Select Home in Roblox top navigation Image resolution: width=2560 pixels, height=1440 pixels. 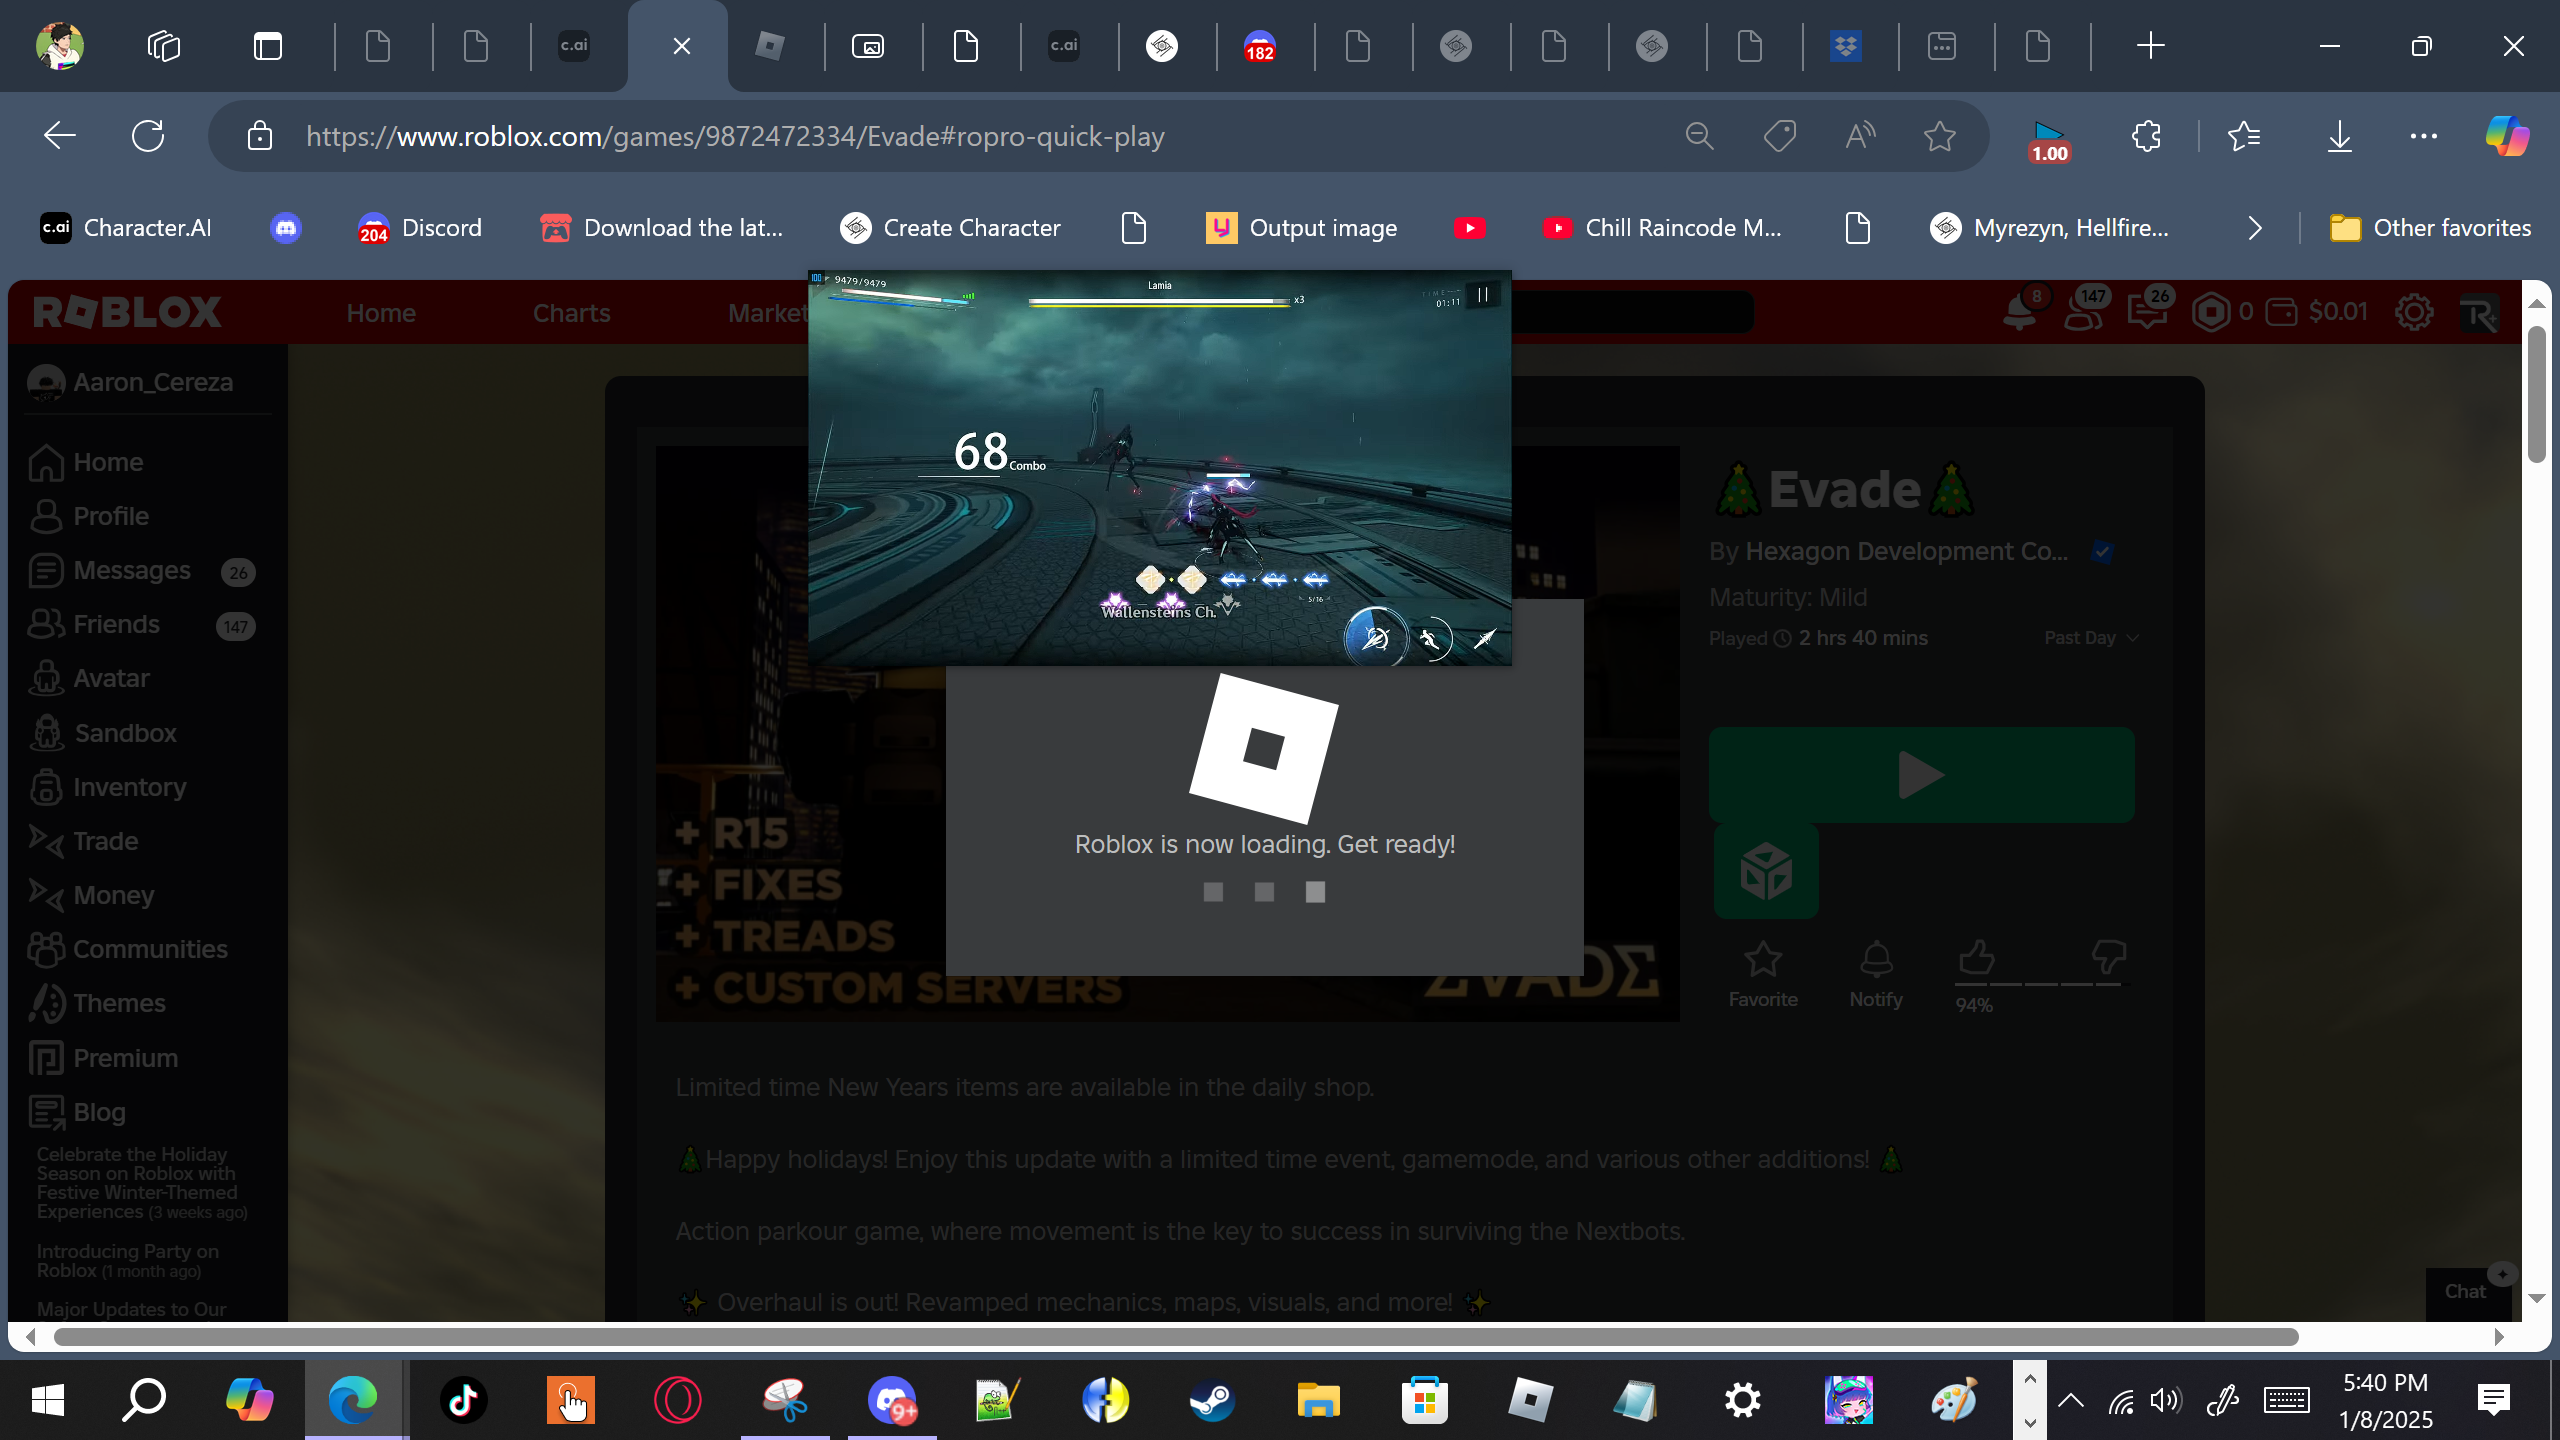tap(380, 313)
